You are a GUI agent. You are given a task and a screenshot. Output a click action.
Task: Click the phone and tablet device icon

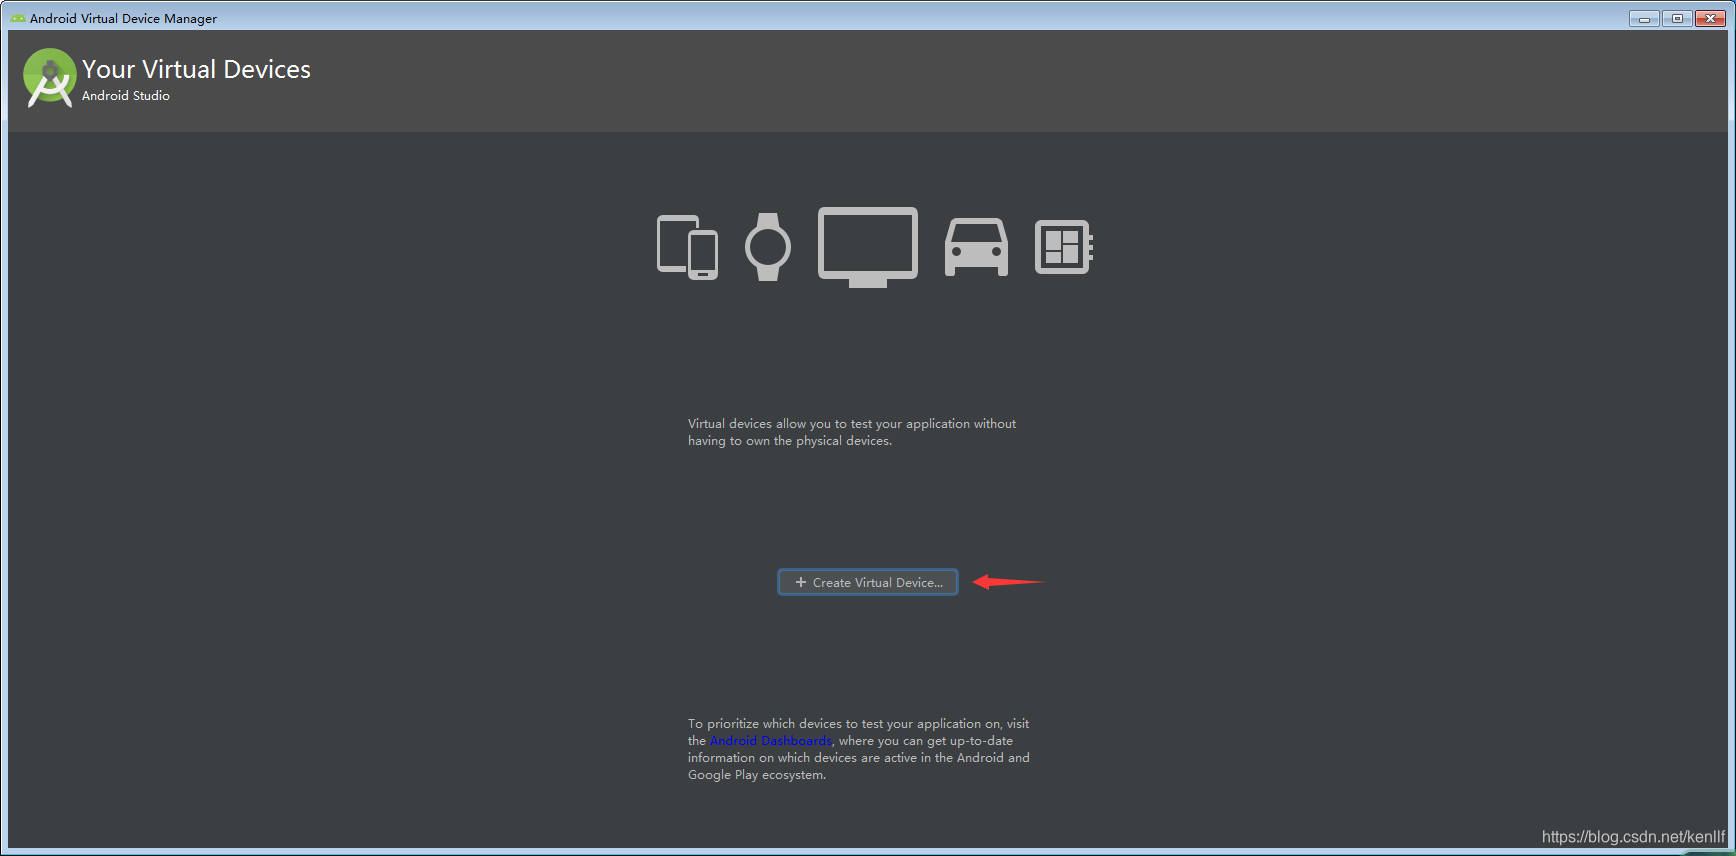tap(687, 247)
